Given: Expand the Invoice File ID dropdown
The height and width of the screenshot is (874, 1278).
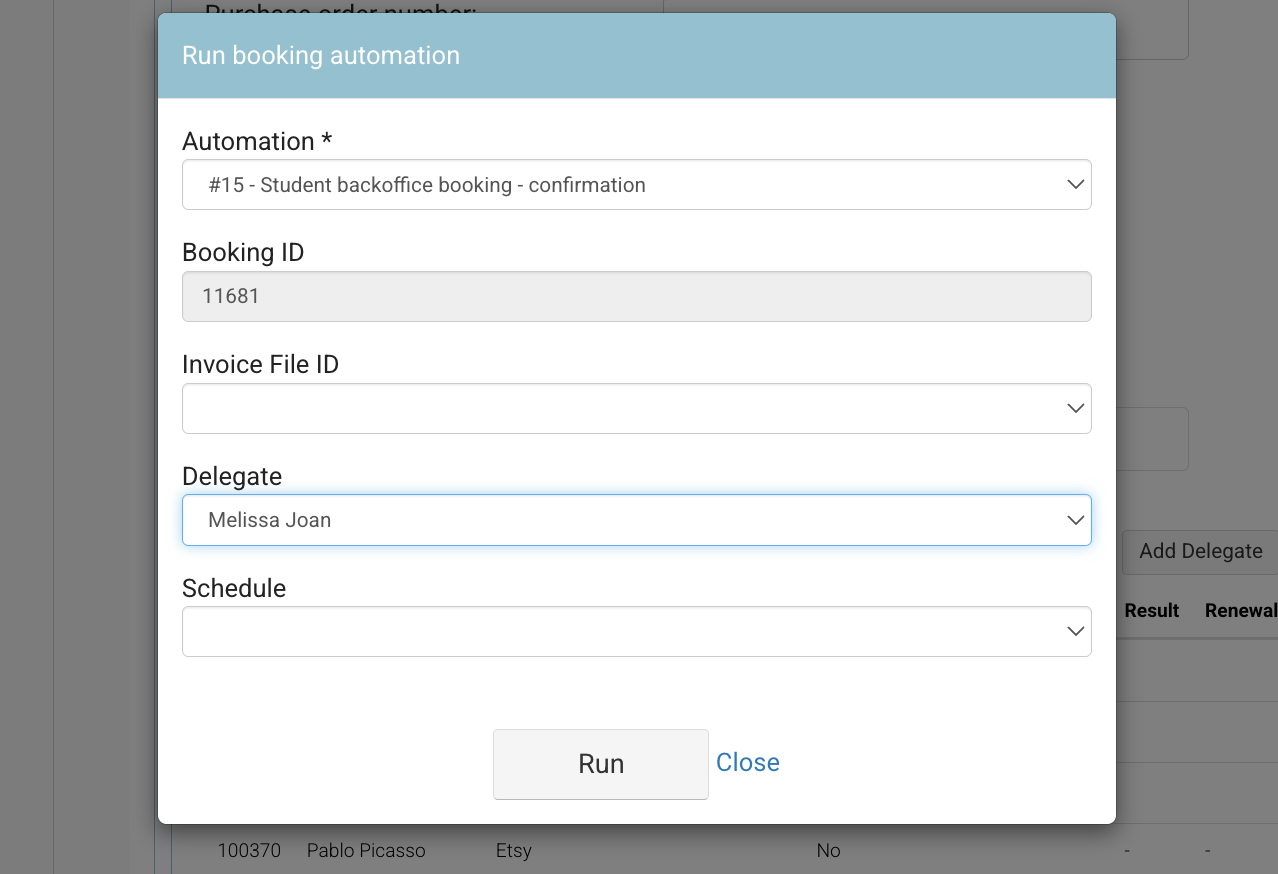Looking at the screenshot, I should [x=636, y=409].
